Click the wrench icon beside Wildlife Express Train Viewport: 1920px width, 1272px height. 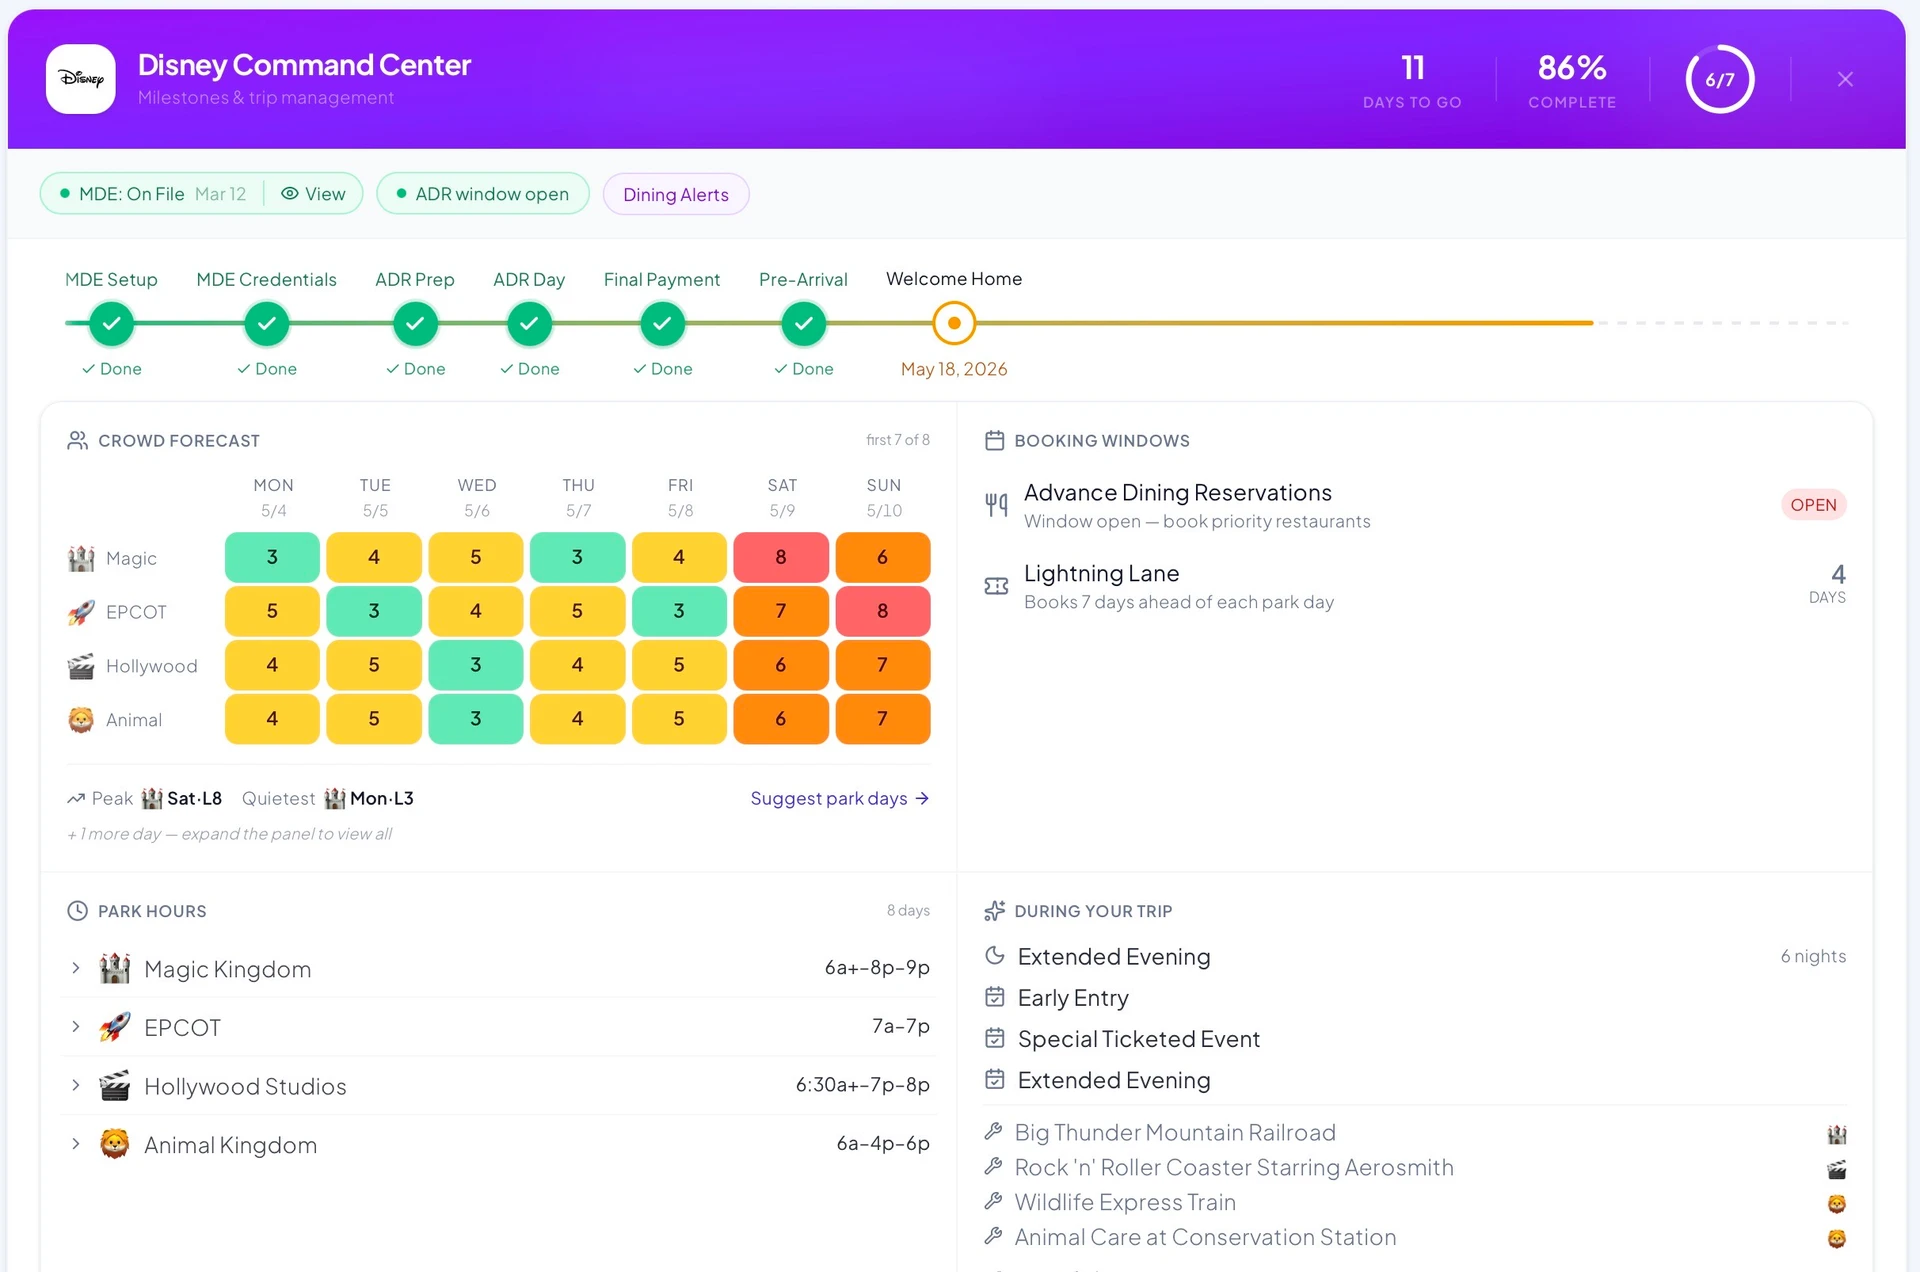click(x=993, y=1201)
